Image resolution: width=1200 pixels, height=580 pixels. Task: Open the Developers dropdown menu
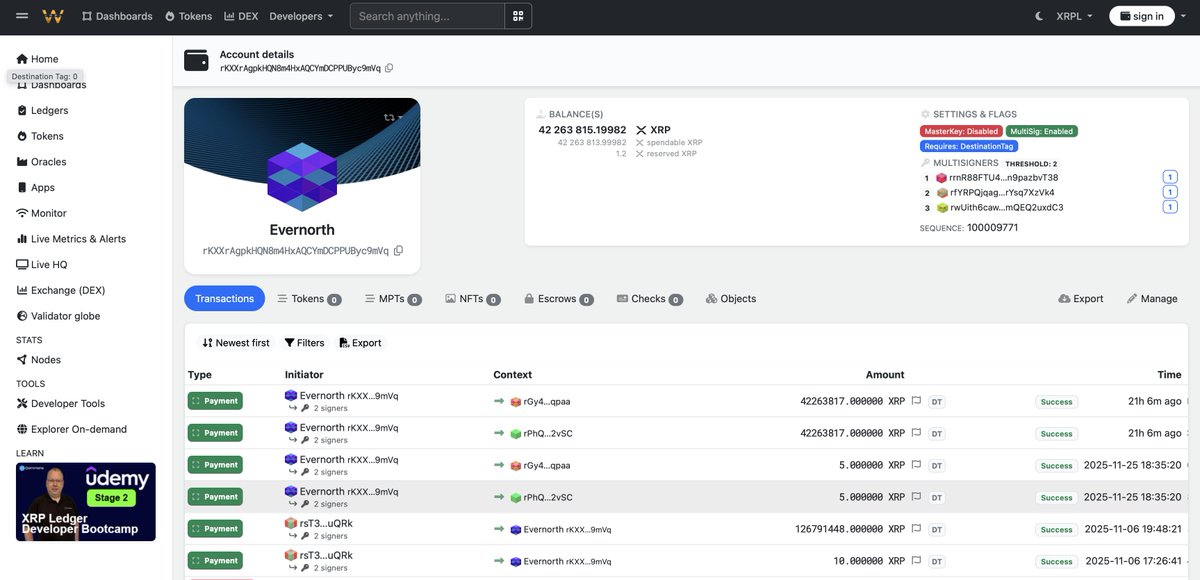tap(302, 16)
